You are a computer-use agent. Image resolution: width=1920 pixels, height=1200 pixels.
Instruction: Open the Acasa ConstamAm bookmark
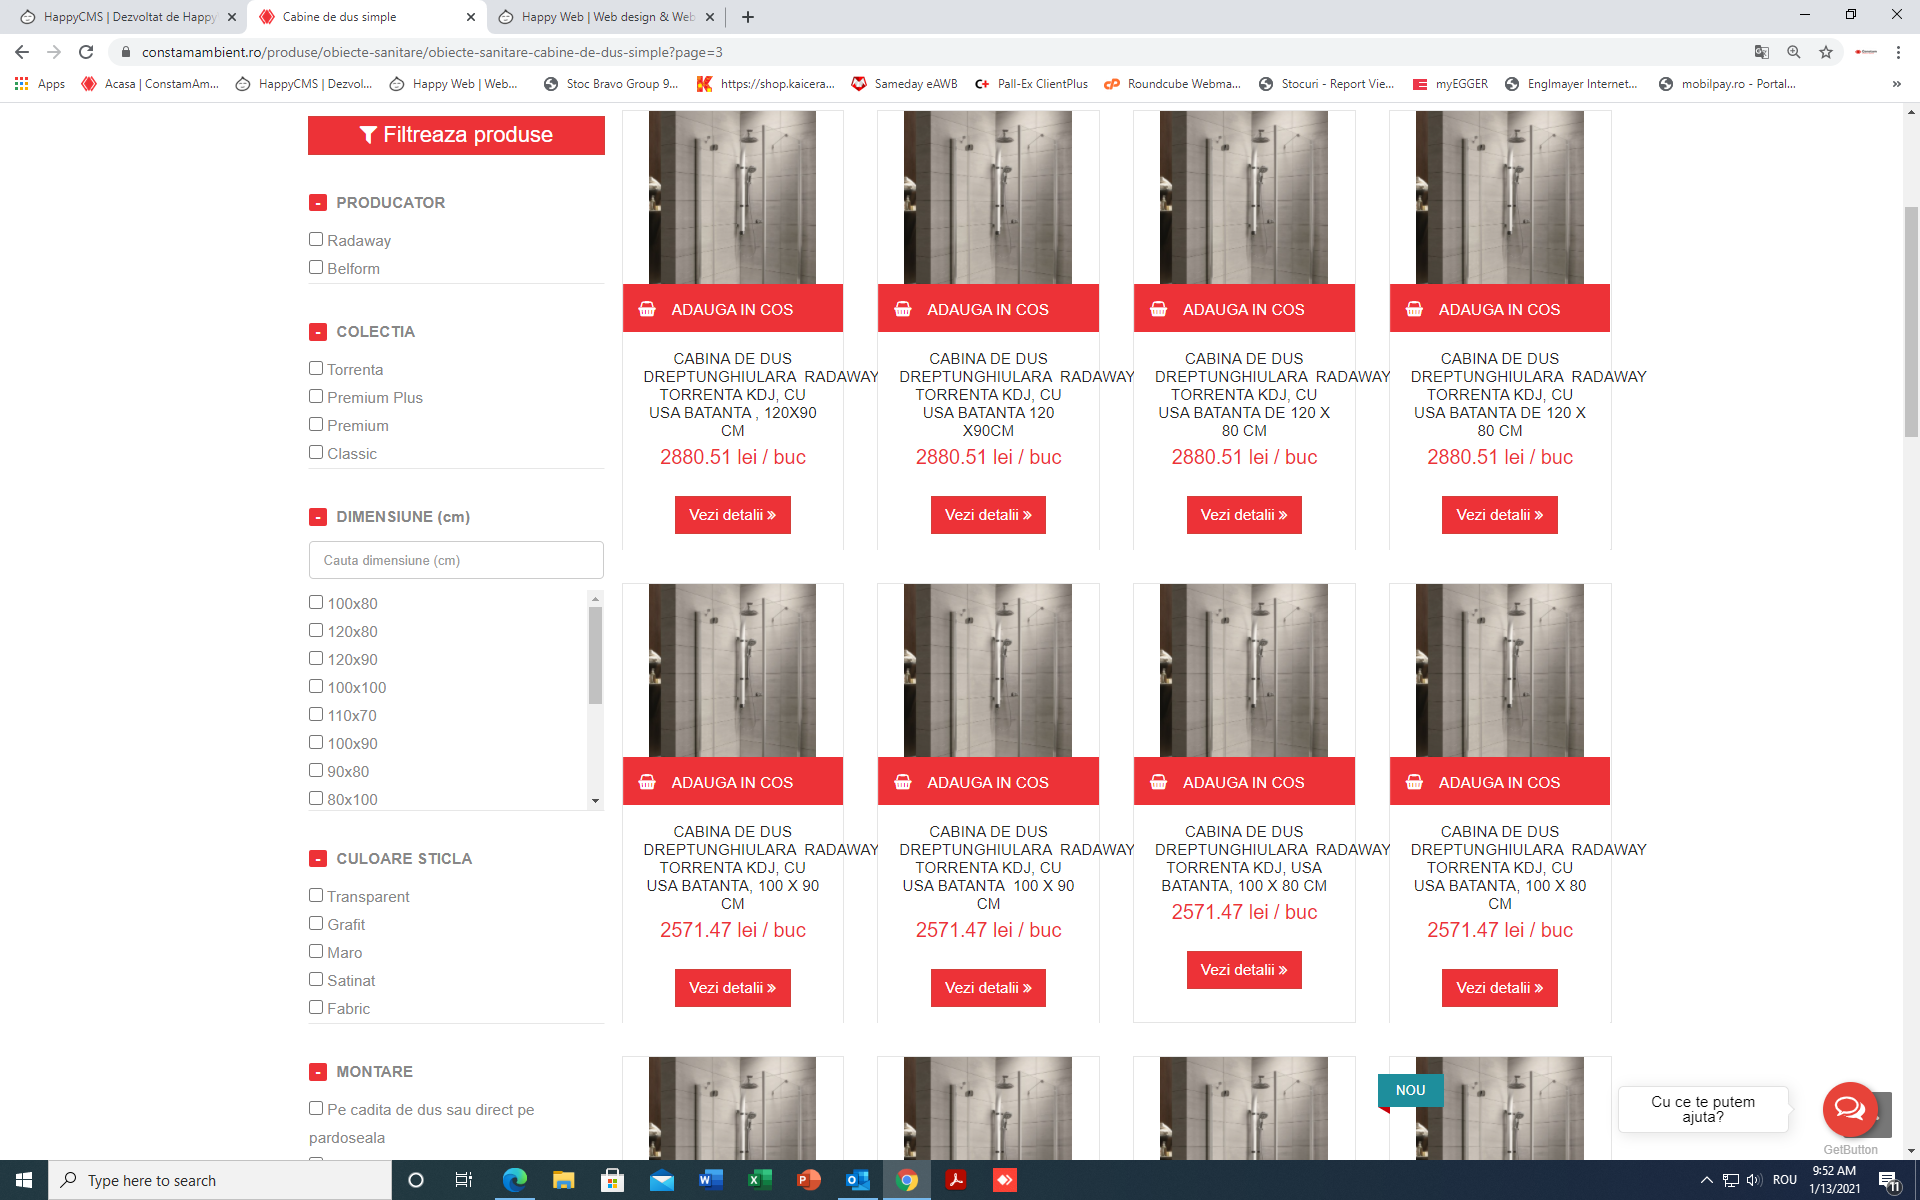(150, 84)
